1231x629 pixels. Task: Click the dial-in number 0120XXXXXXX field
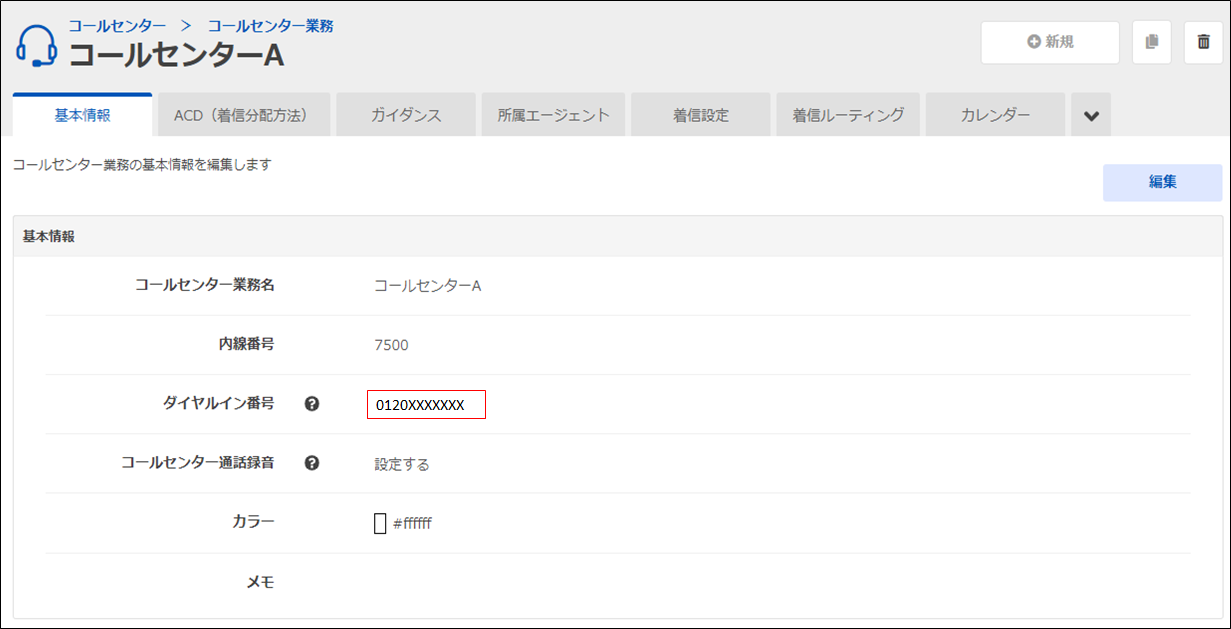click(x=426, y=405)
